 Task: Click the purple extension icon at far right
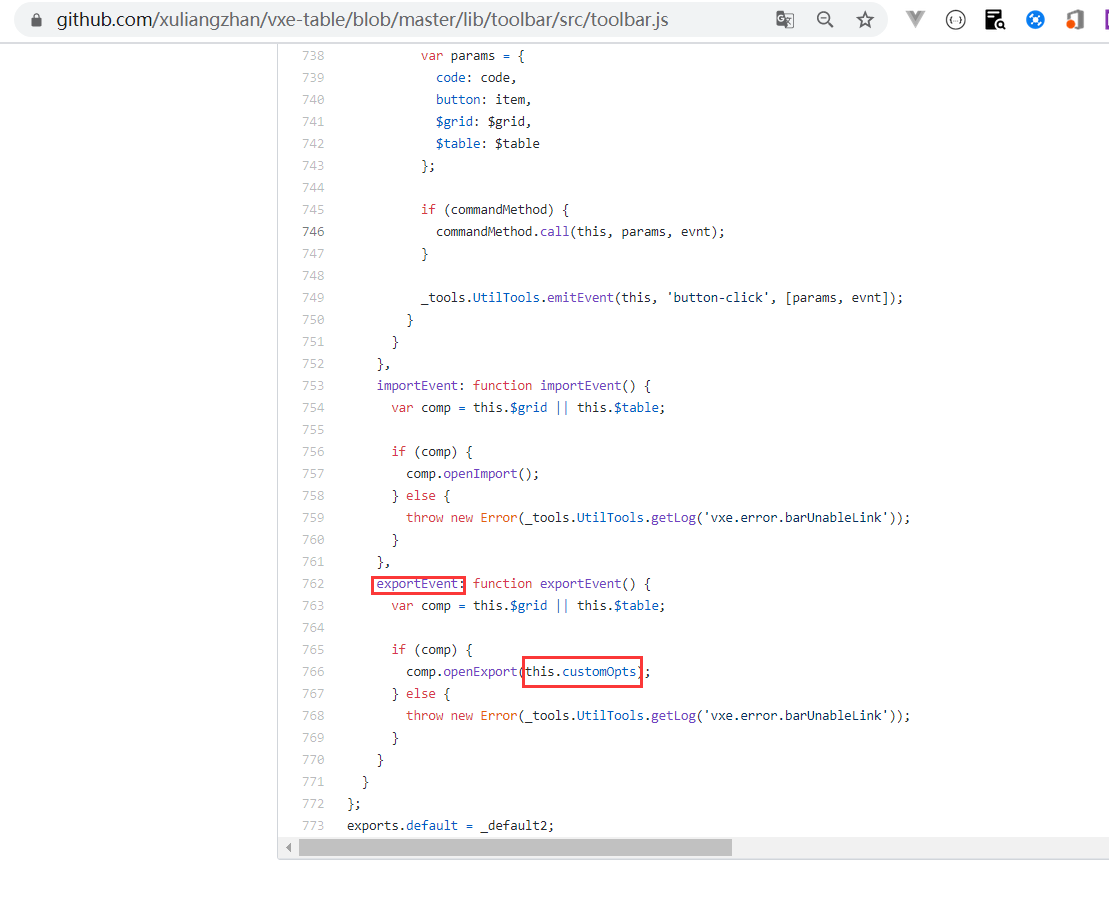1104,19
